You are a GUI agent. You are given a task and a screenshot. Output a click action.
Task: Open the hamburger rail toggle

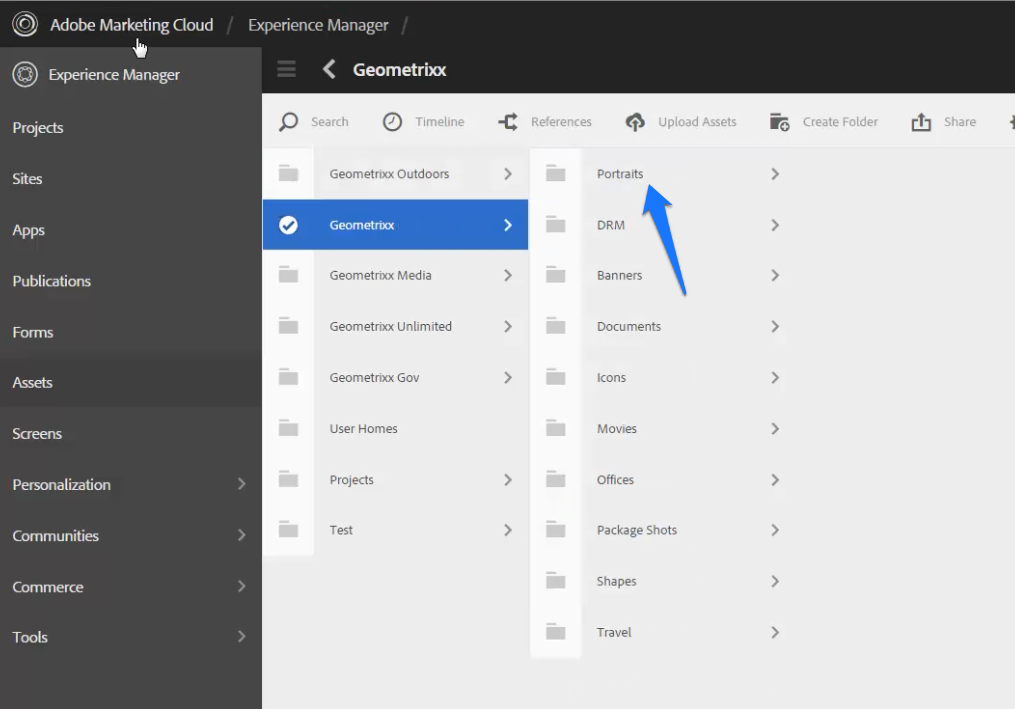(286, 69)
